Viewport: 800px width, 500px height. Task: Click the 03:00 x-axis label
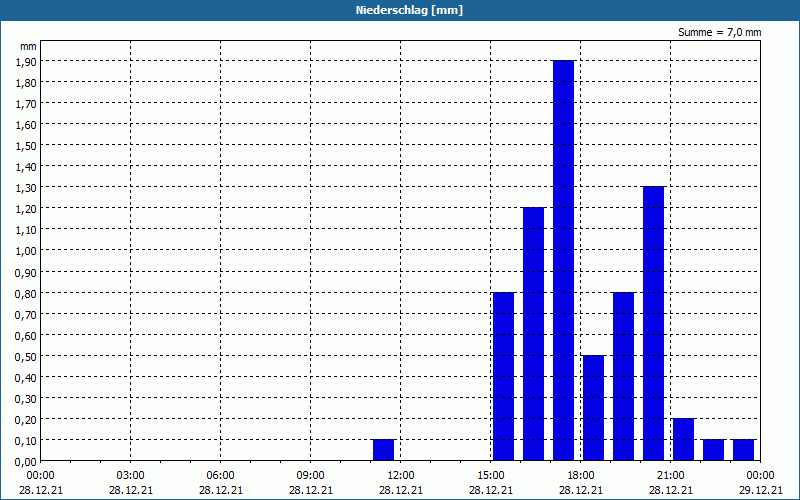point(131,476)
